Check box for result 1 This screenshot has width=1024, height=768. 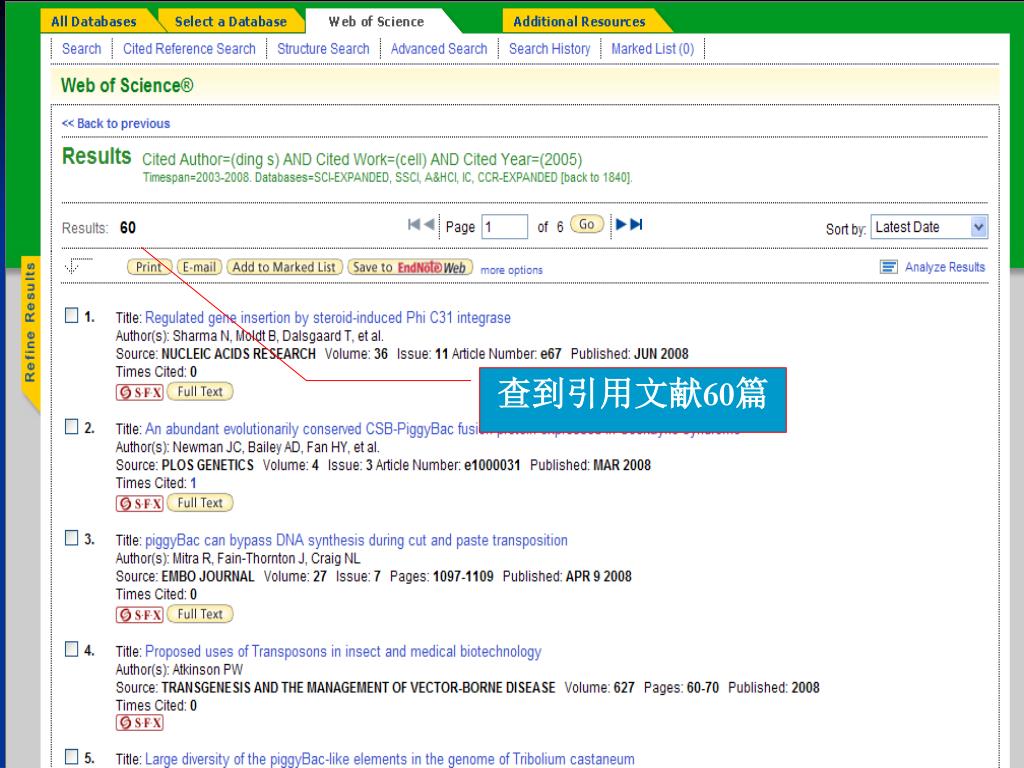(72, 315)
